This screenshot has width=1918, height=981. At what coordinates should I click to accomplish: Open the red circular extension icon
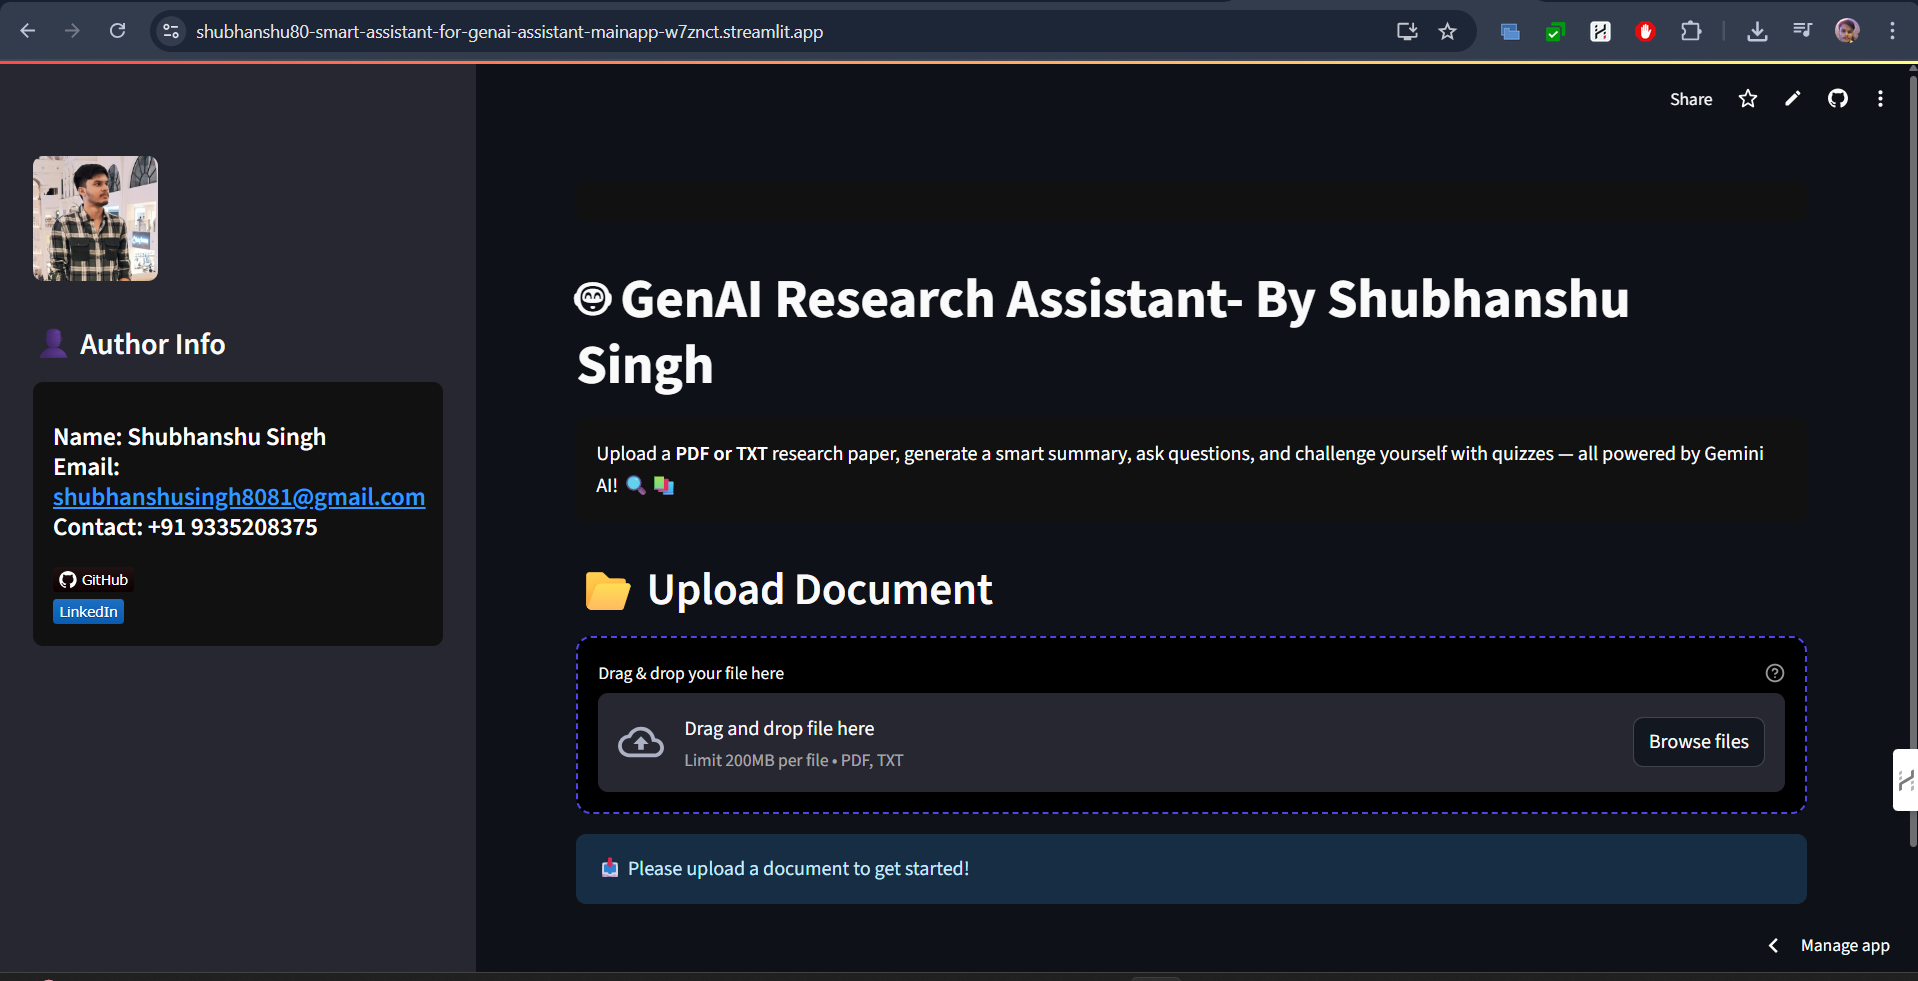(1645, 32)
